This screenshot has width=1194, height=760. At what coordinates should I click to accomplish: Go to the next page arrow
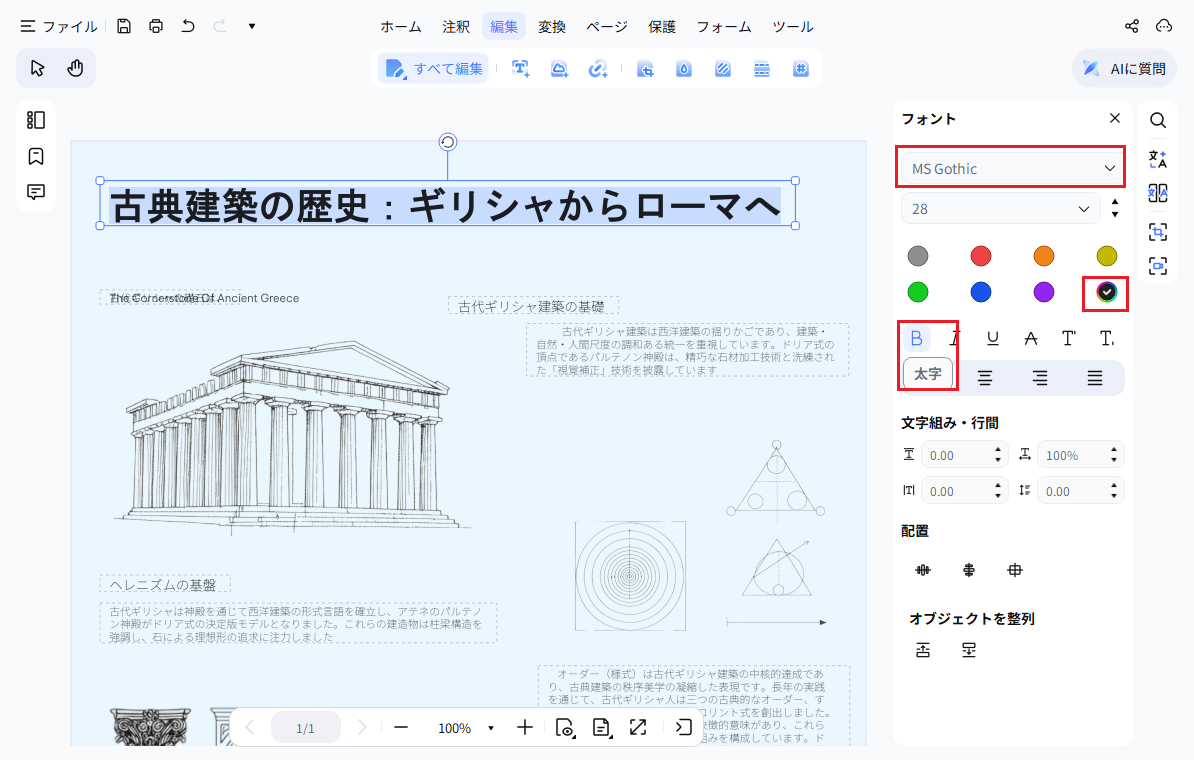[x=362, y=728]
